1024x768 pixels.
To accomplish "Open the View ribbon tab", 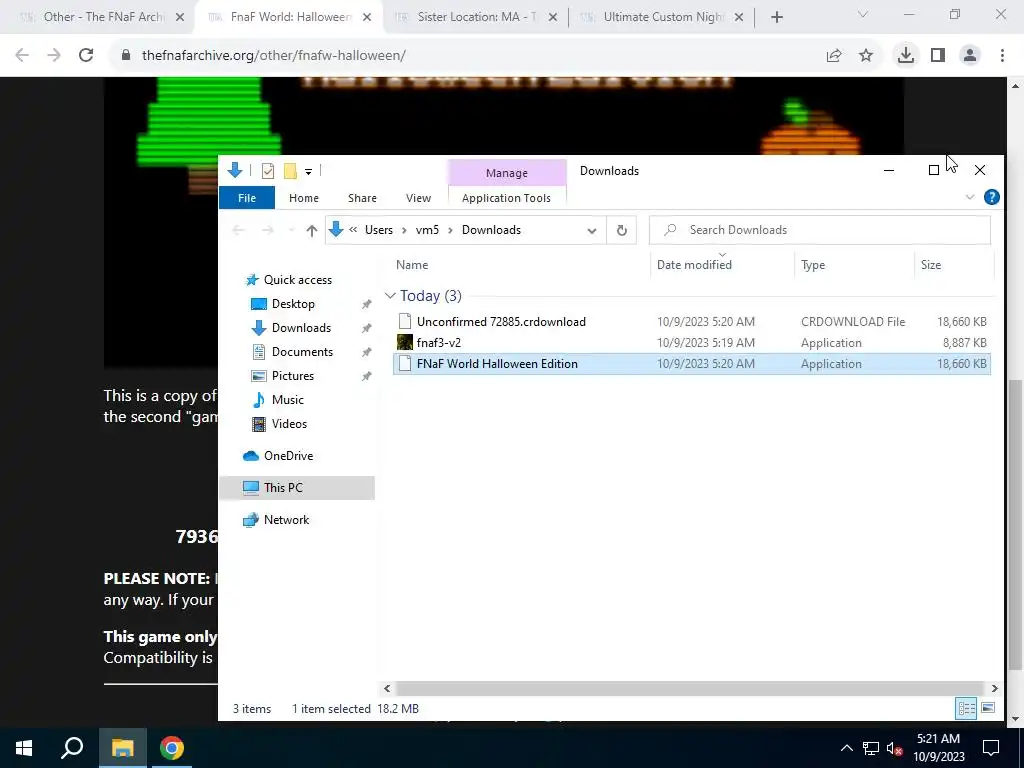I will pyautogui.click(x=418, y=198).
